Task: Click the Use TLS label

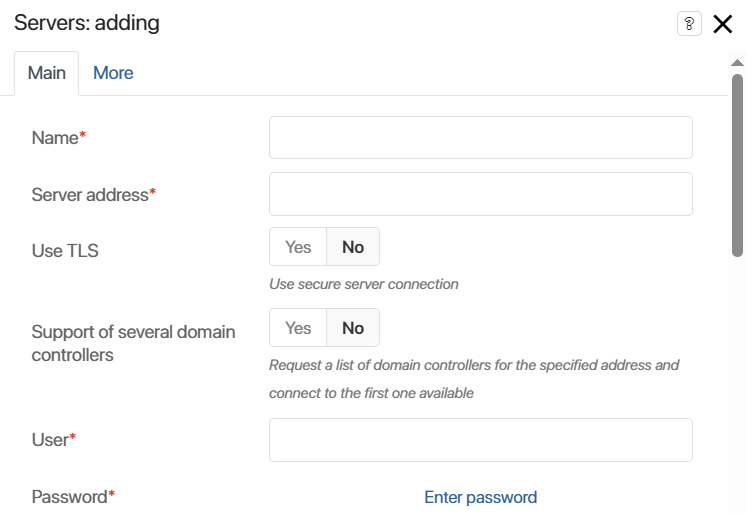Action: [65, 251]
